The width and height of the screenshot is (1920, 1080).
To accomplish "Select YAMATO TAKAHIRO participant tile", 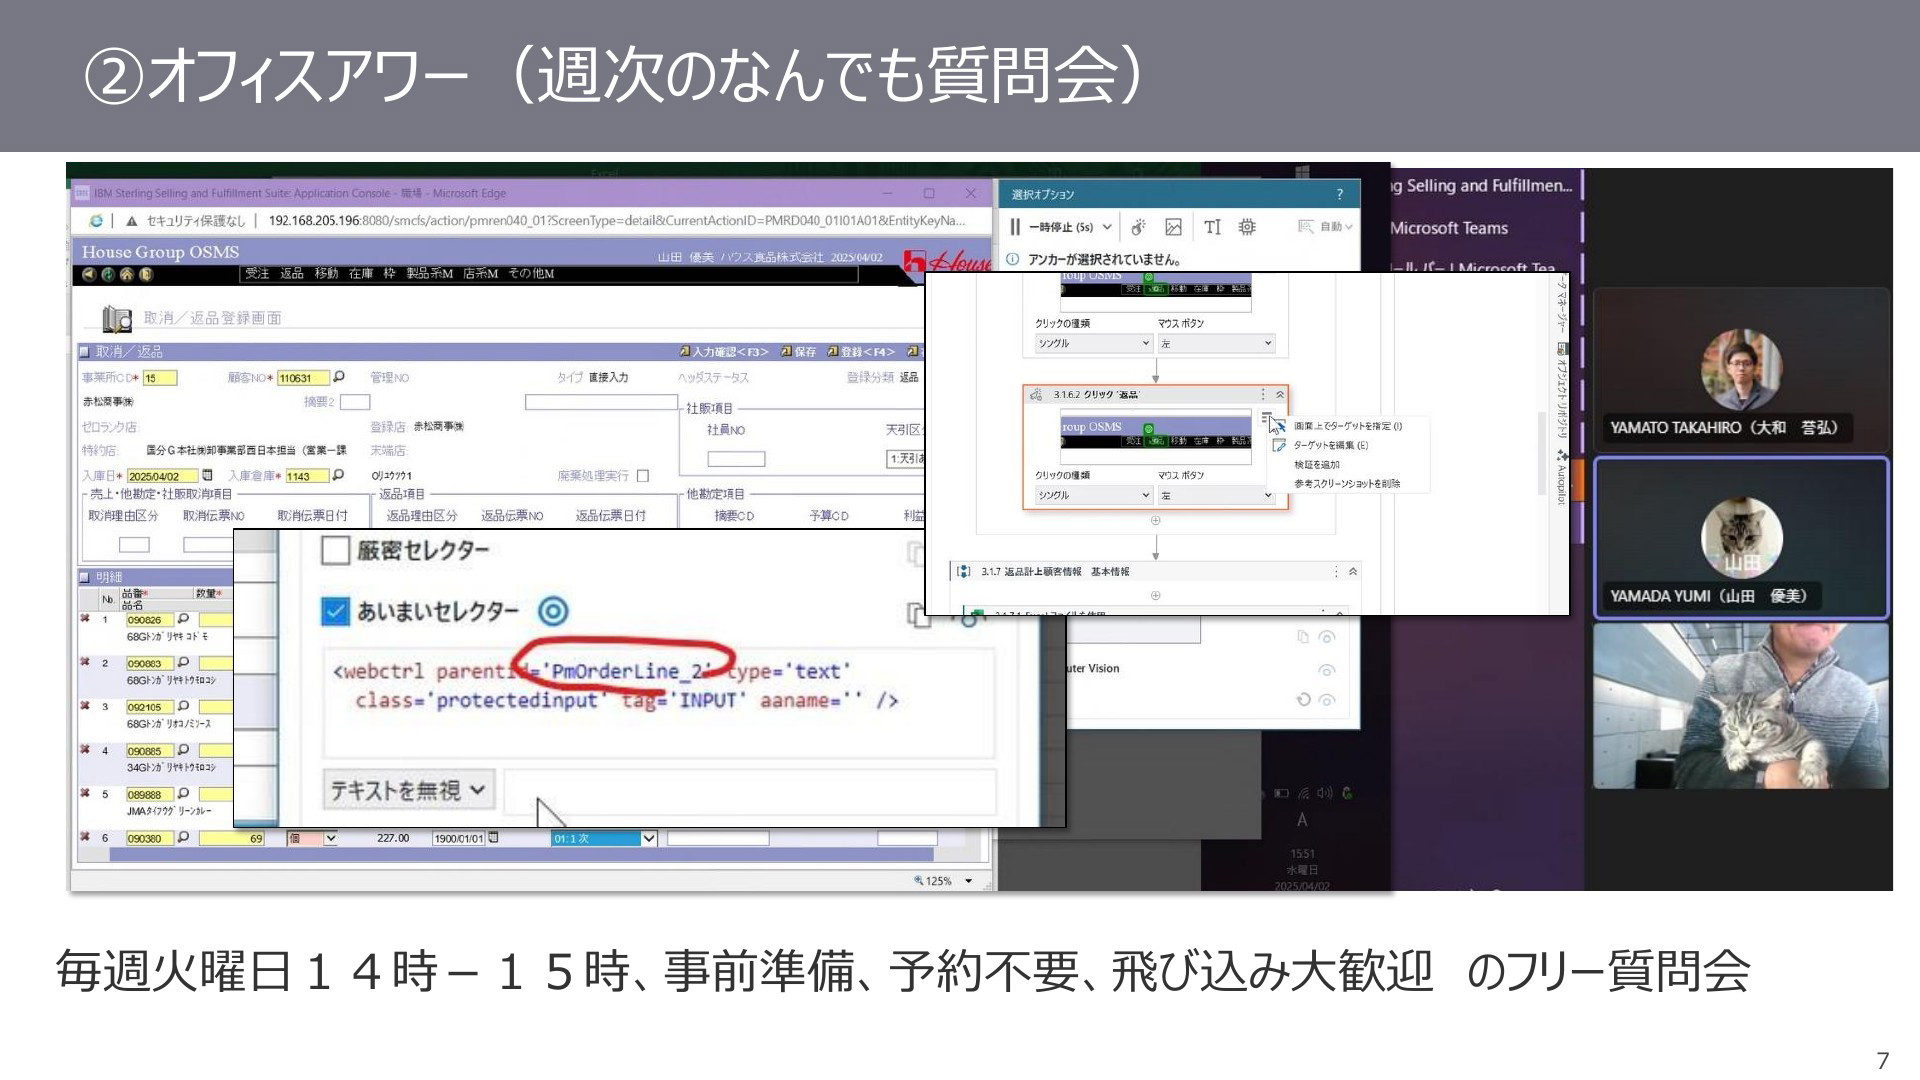I will [x=1740, y=370].
